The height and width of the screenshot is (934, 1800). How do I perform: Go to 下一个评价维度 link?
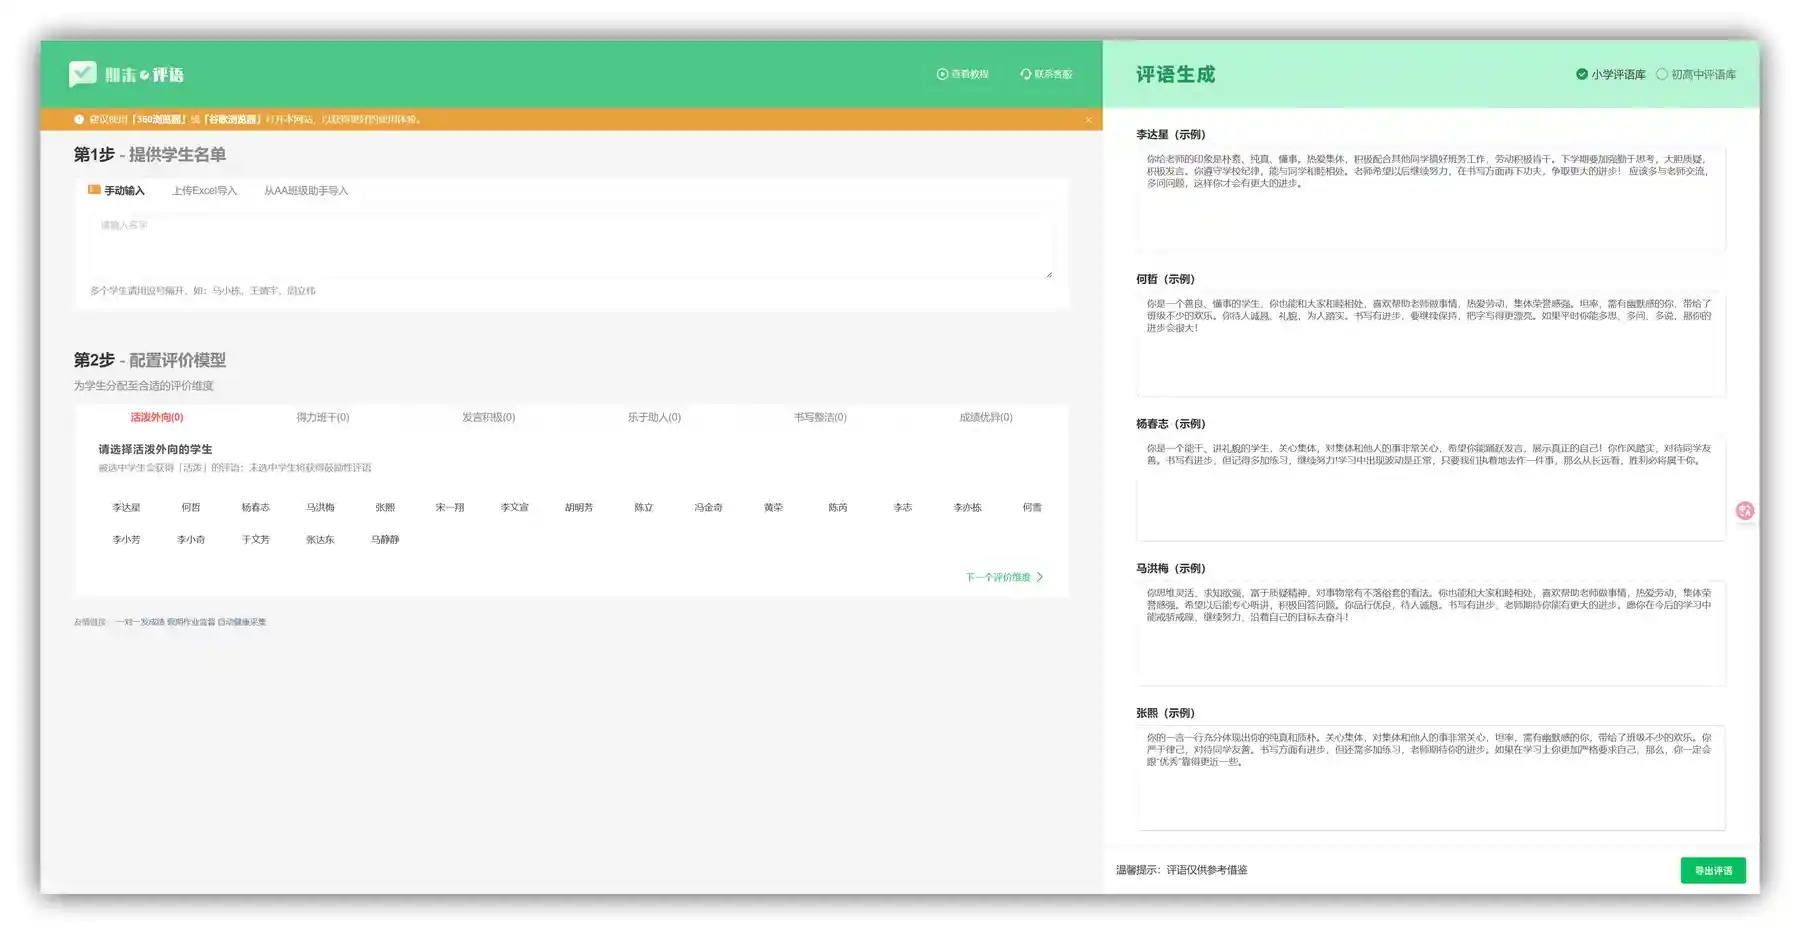coord(997,578)
